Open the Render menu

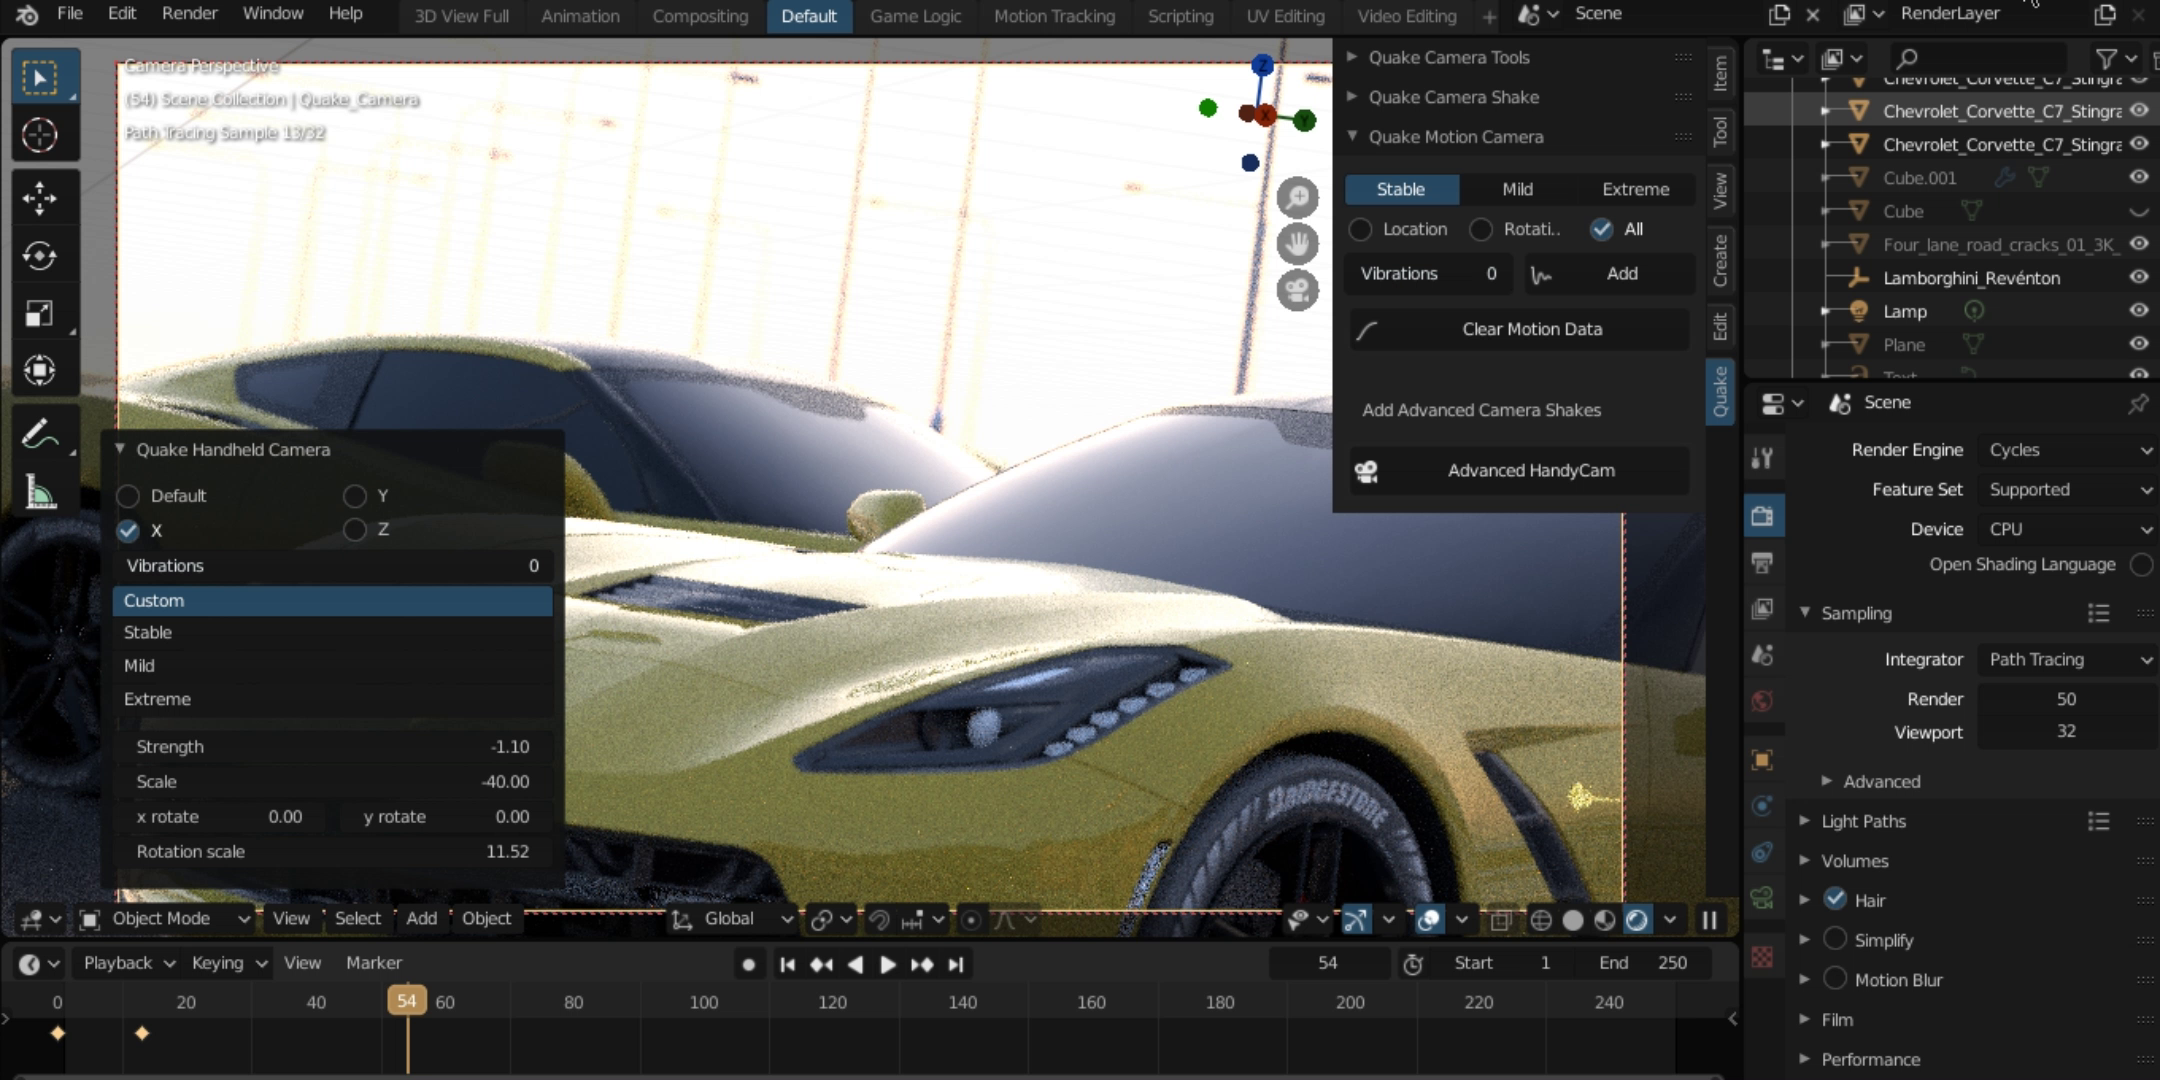[189, 13]
